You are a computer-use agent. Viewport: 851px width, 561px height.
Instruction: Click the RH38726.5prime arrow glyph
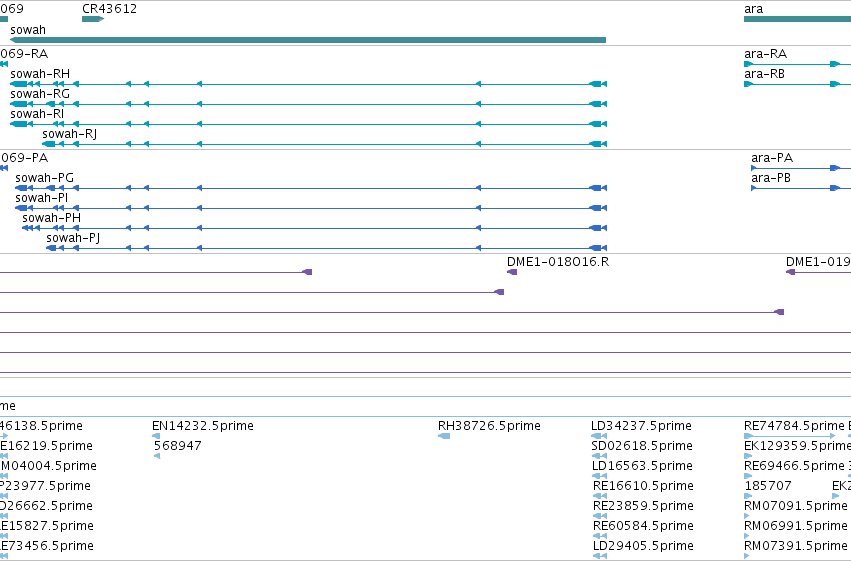tap(444, 436)
